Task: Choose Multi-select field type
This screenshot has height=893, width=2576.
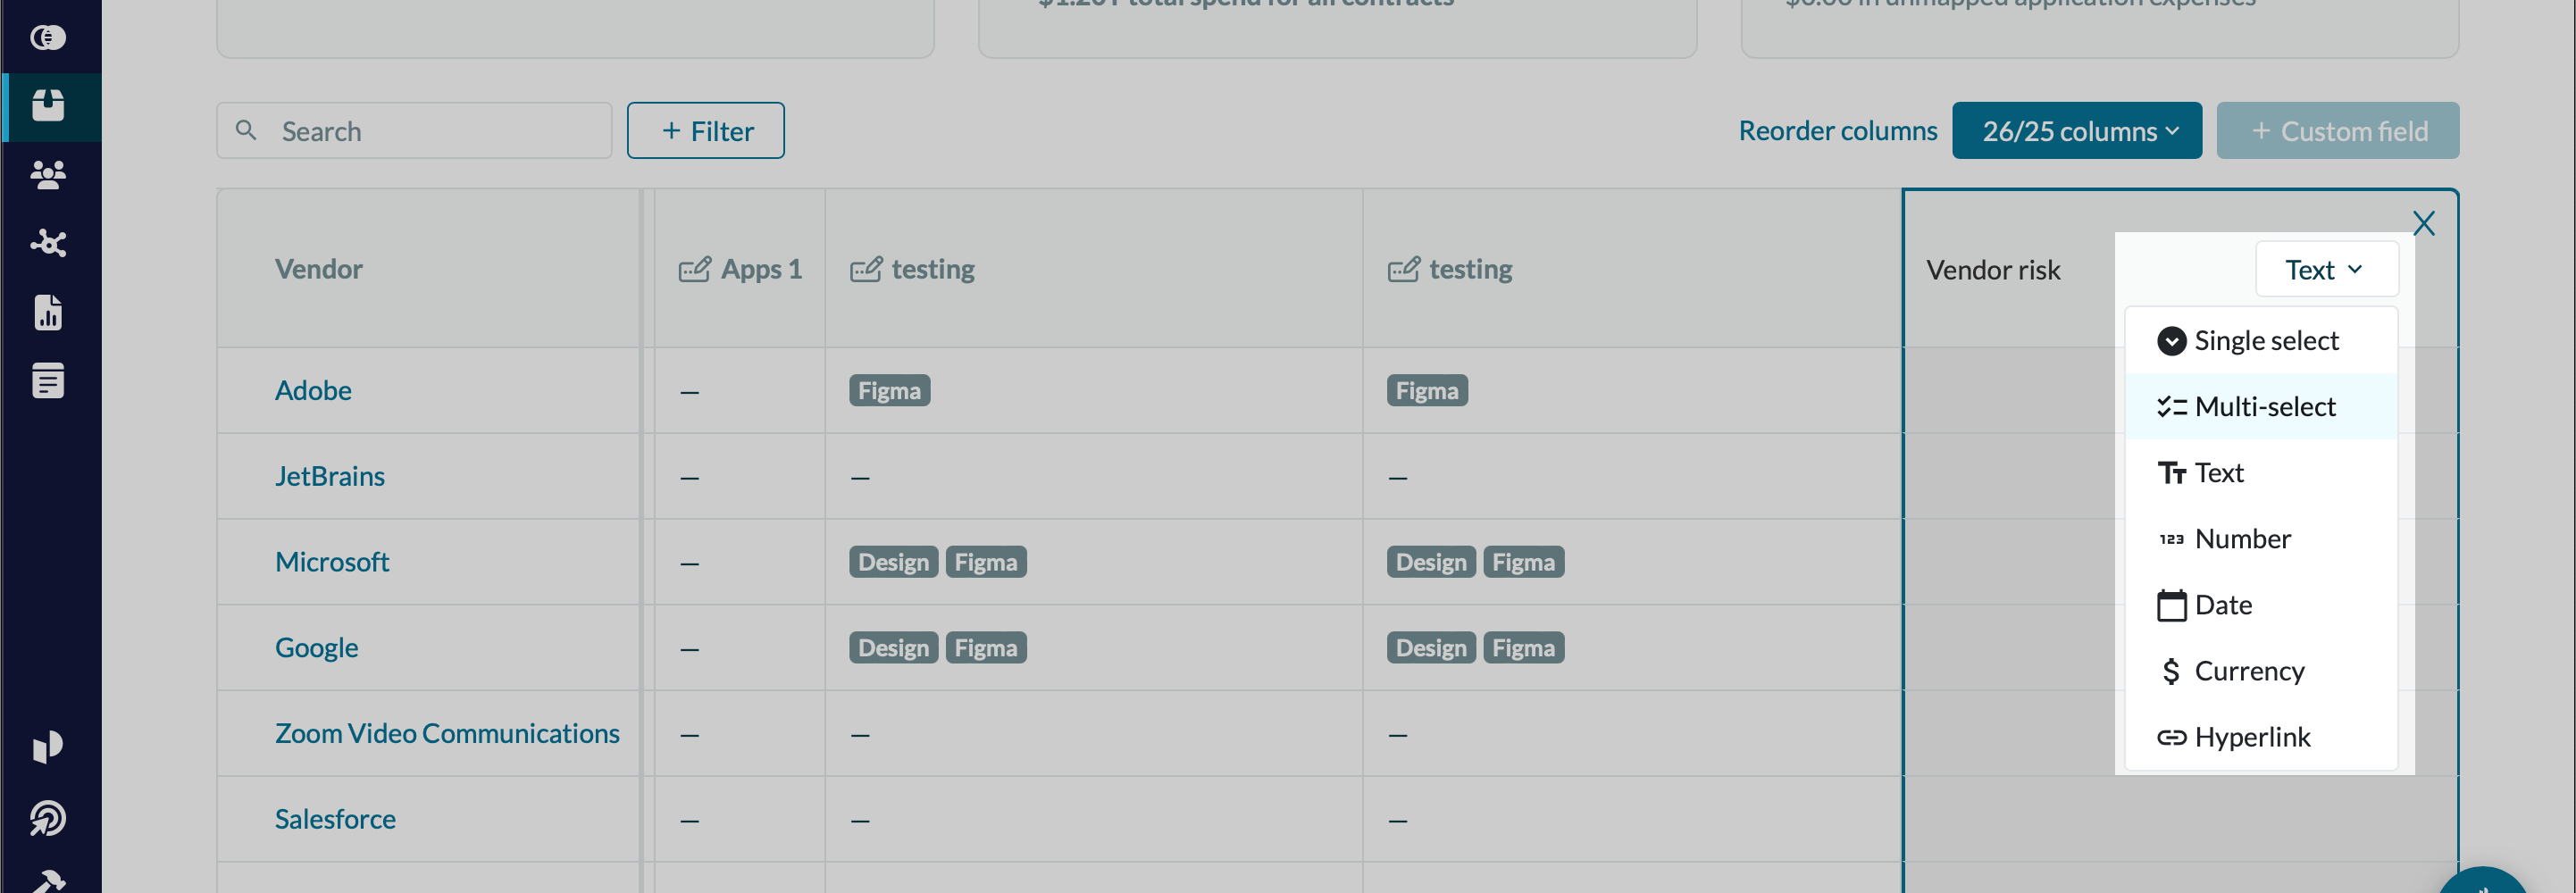Action: [x=2260, y=406]
